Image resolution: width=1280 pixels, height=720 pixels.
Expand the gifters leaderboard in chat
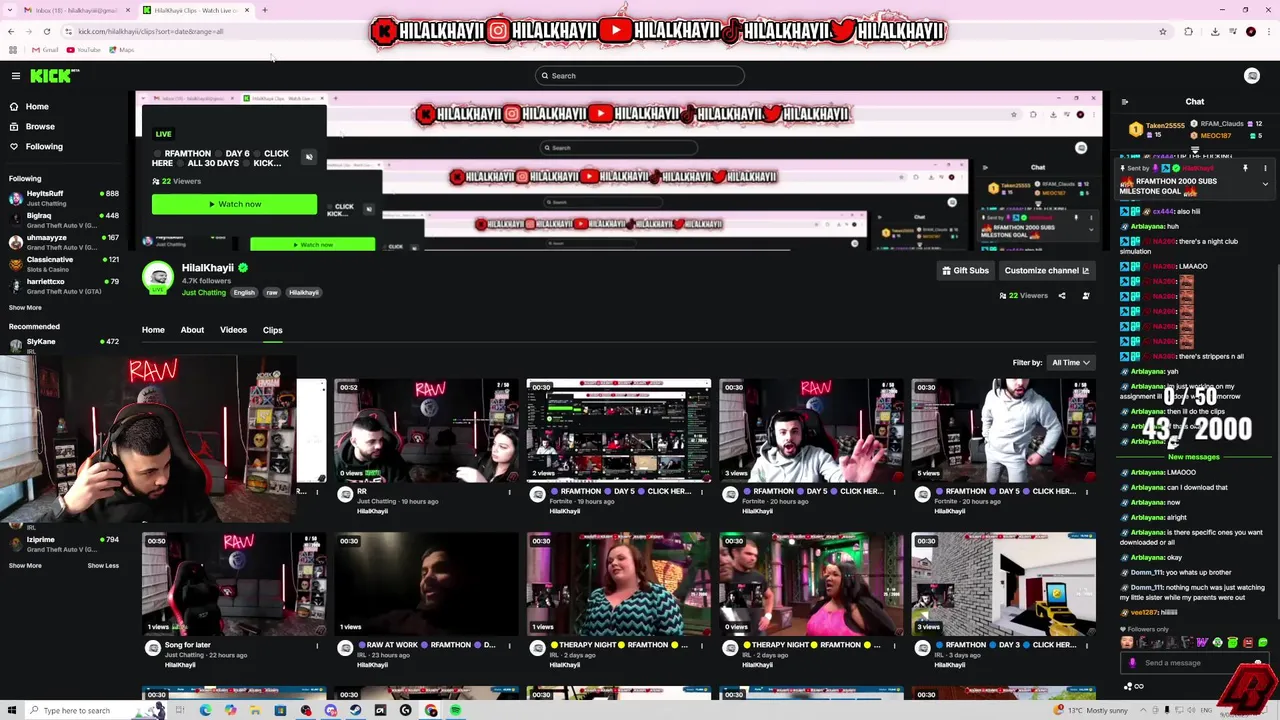(1195, 151)
